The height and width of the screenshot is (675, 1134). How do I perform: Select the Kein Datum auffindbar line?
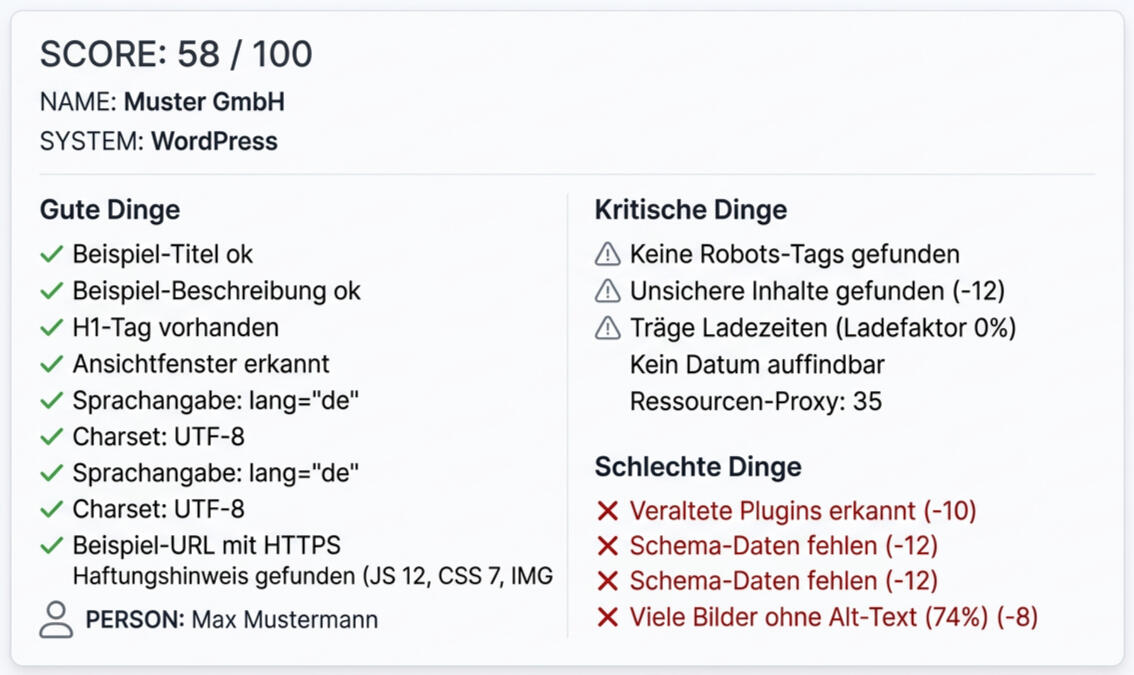[757, 364]
